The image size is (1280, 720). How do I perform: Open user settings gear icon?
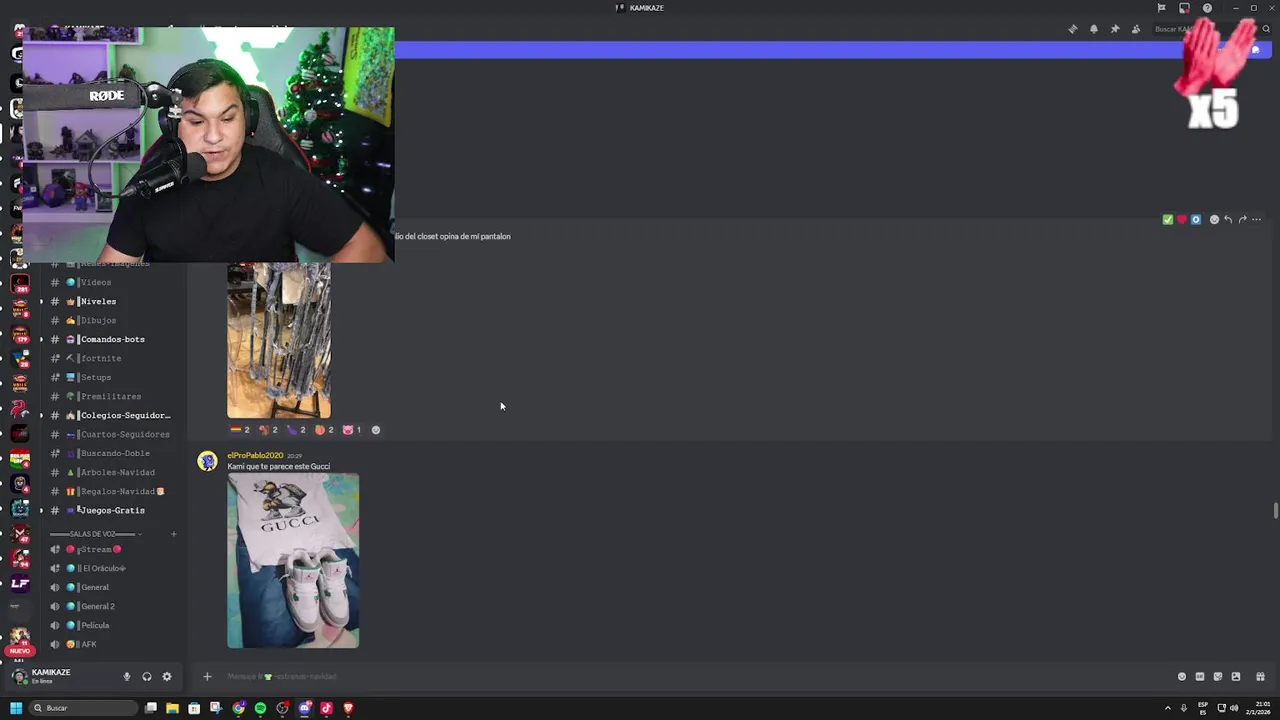167,677
